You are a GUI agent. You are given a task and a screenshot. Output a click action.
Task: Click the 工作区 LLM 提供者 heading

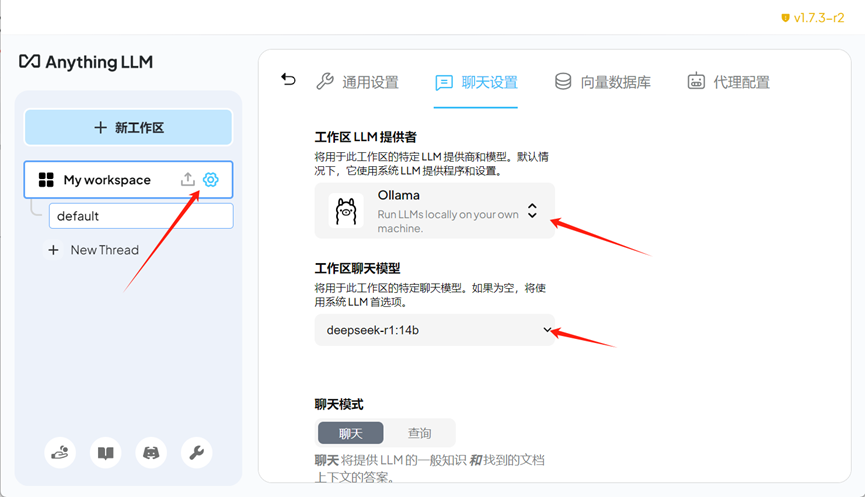click(366, 137)
